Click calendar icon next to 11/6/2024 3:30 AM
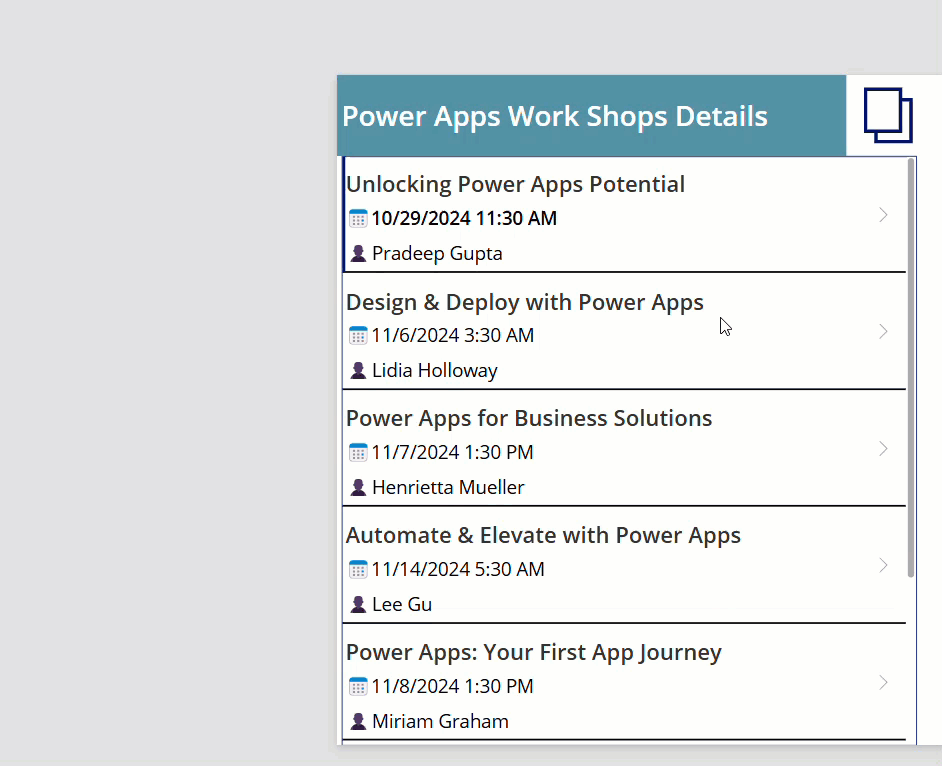The height and width of the screenshot is (766, 942). (x=358, y=335)
